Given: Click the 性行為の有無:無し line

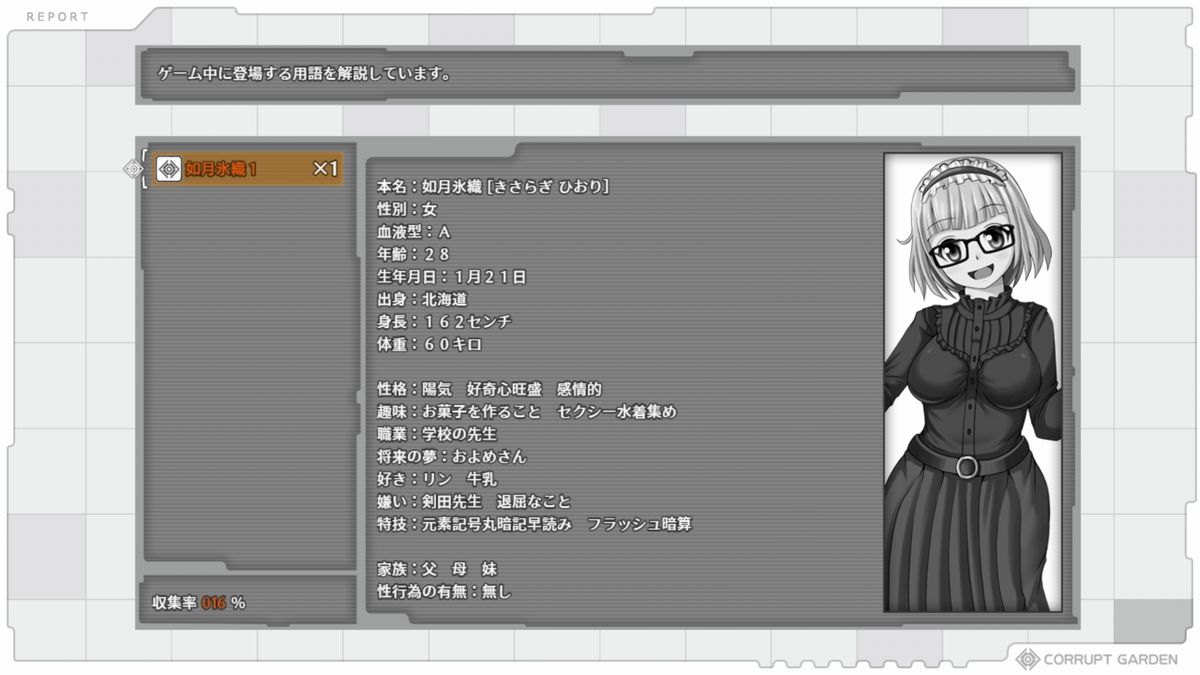Looking at the screenshot, I should 444,591.
